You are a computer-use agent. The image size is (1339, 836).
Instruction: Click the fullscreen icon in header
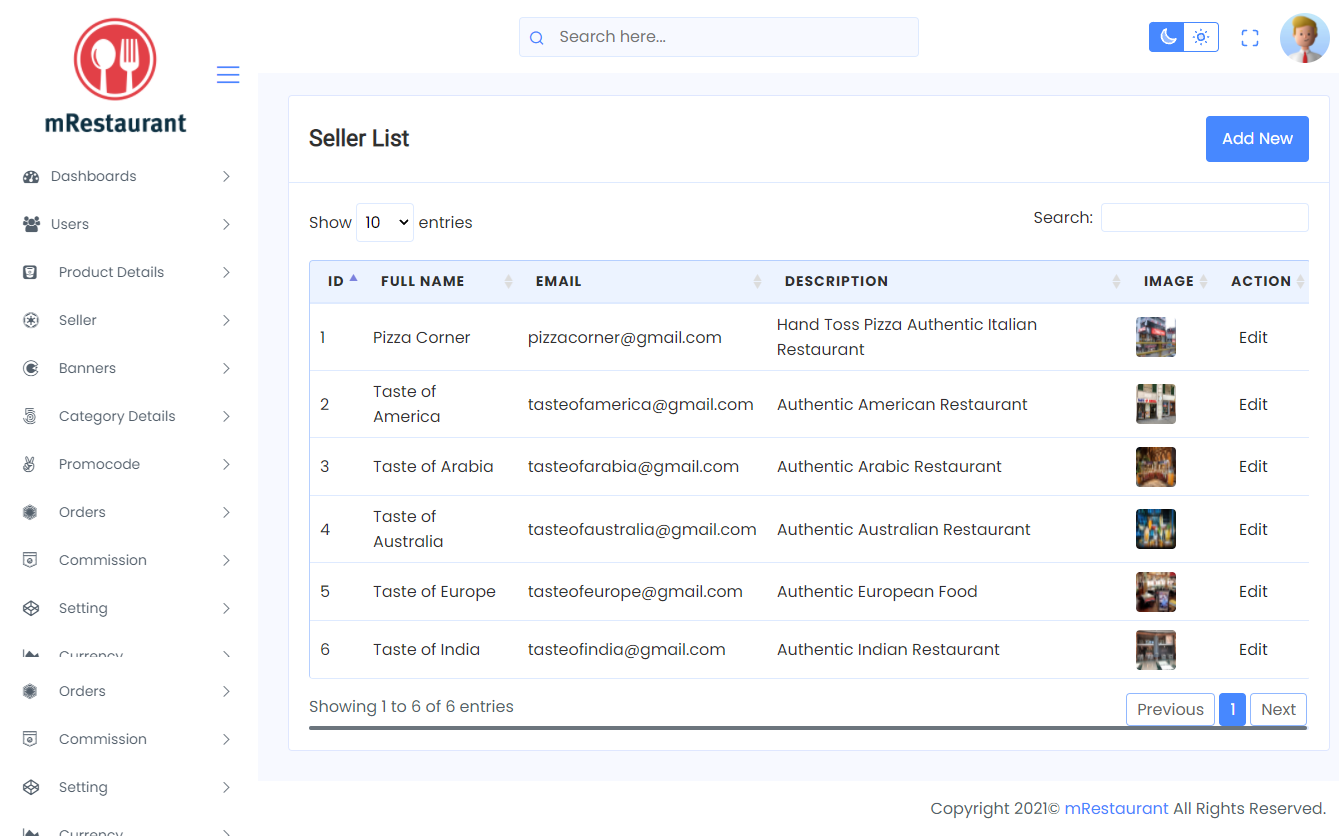(1249, 38)
